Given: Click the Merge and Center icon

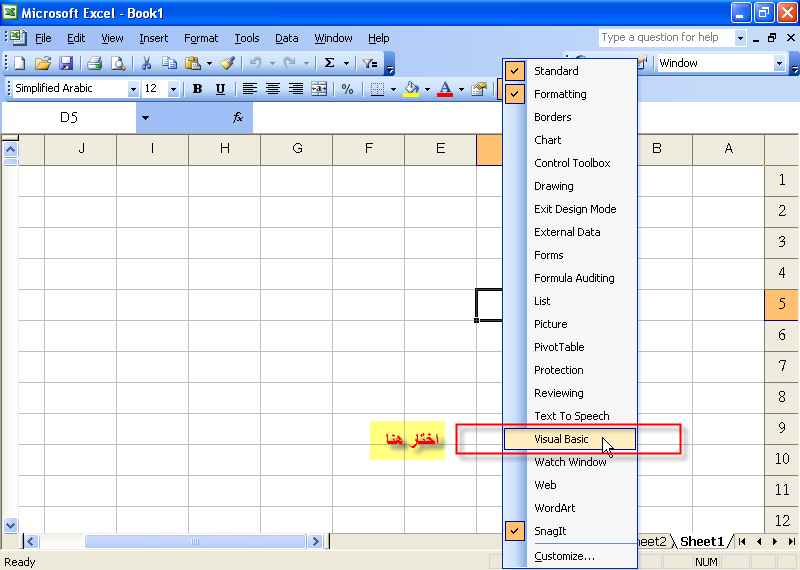Looking at the screenshot, I should tap(319, 89).
